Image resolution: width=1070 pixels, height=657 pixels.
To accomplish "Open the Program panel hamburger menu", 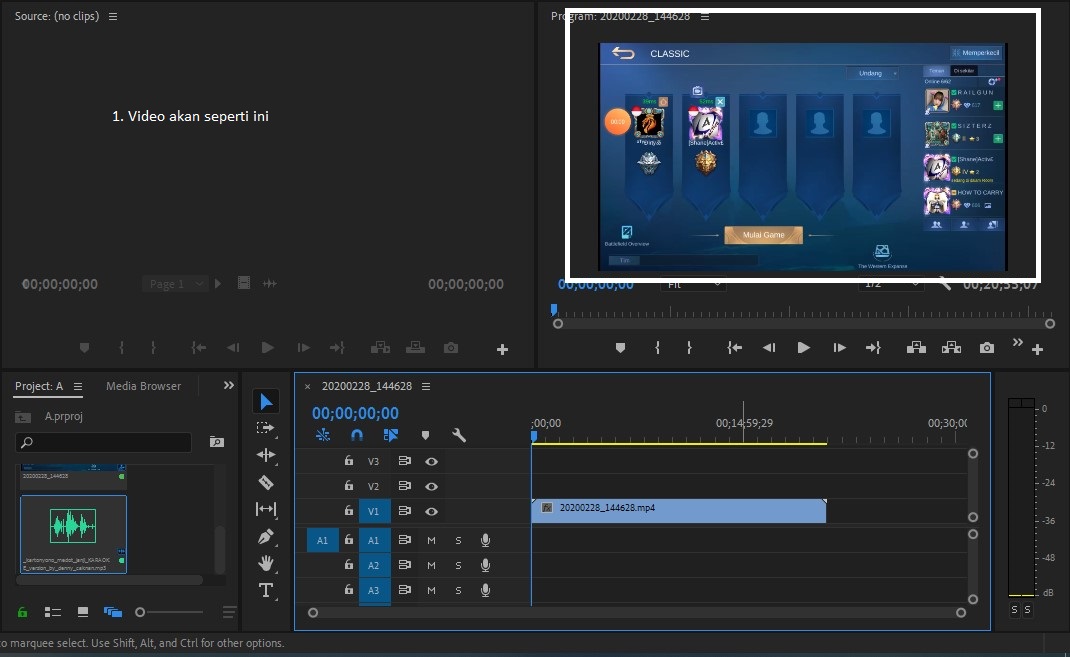I will click(x=705, y=16).
